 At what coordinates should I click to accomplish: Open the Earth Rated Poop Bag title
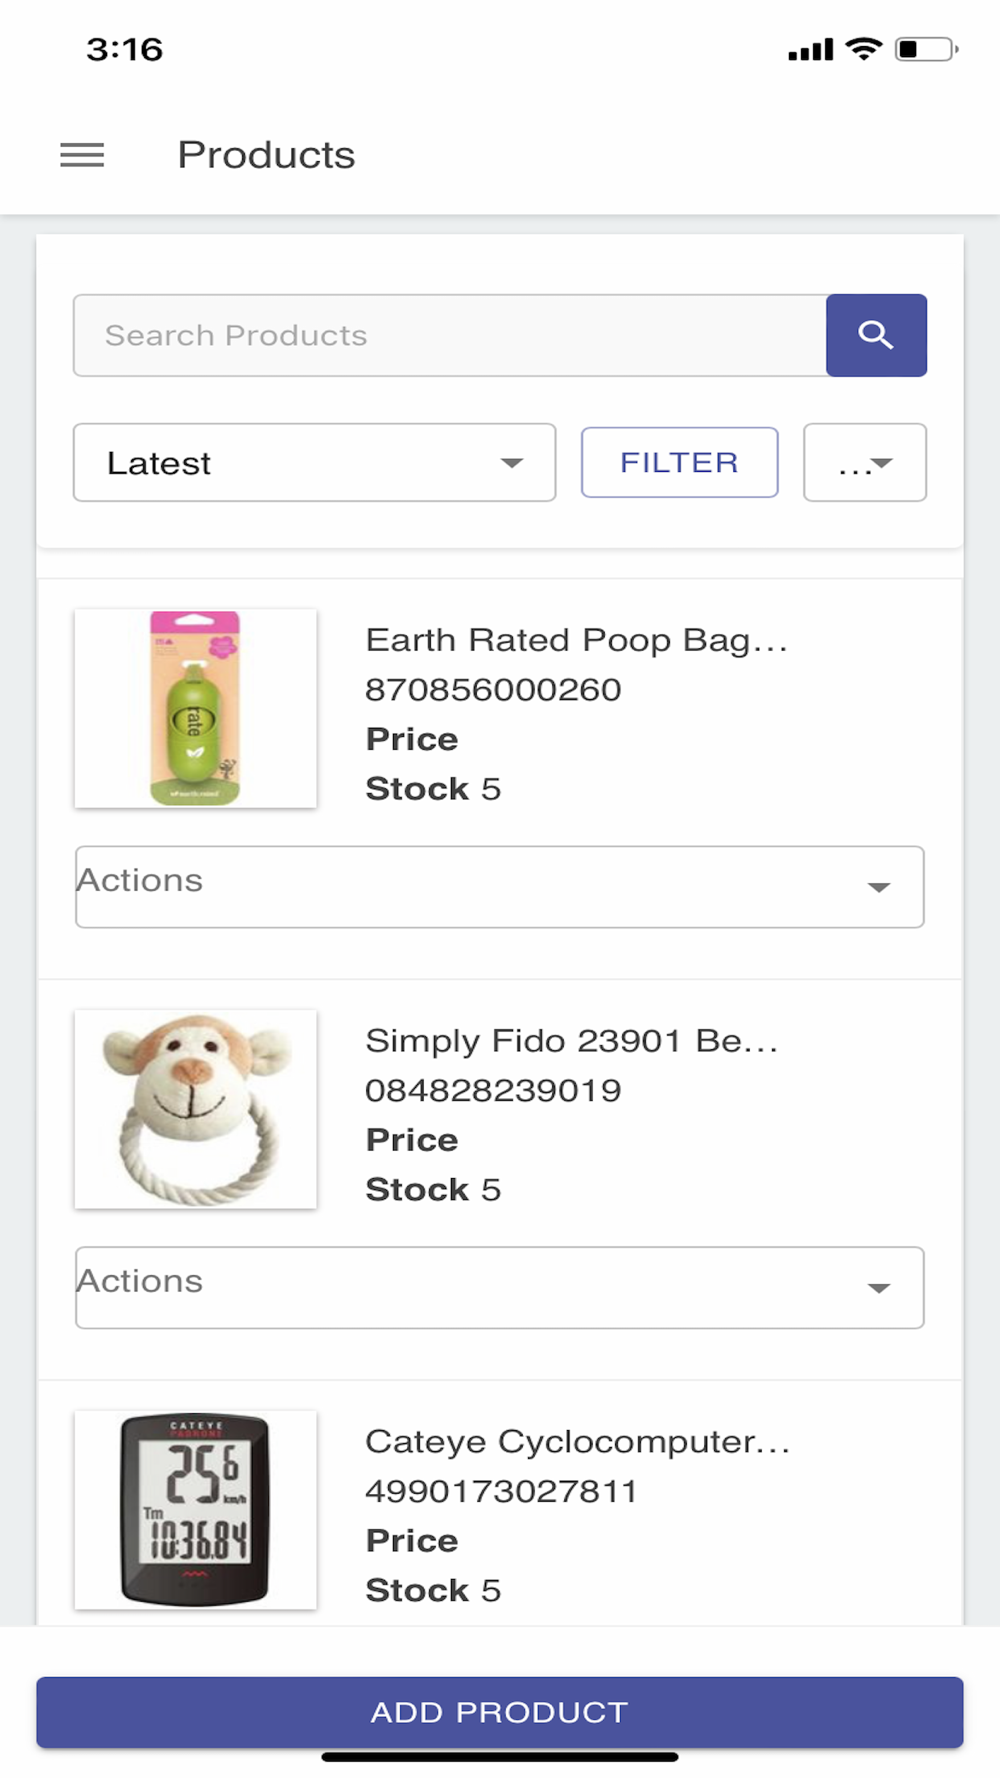[576, 640]
